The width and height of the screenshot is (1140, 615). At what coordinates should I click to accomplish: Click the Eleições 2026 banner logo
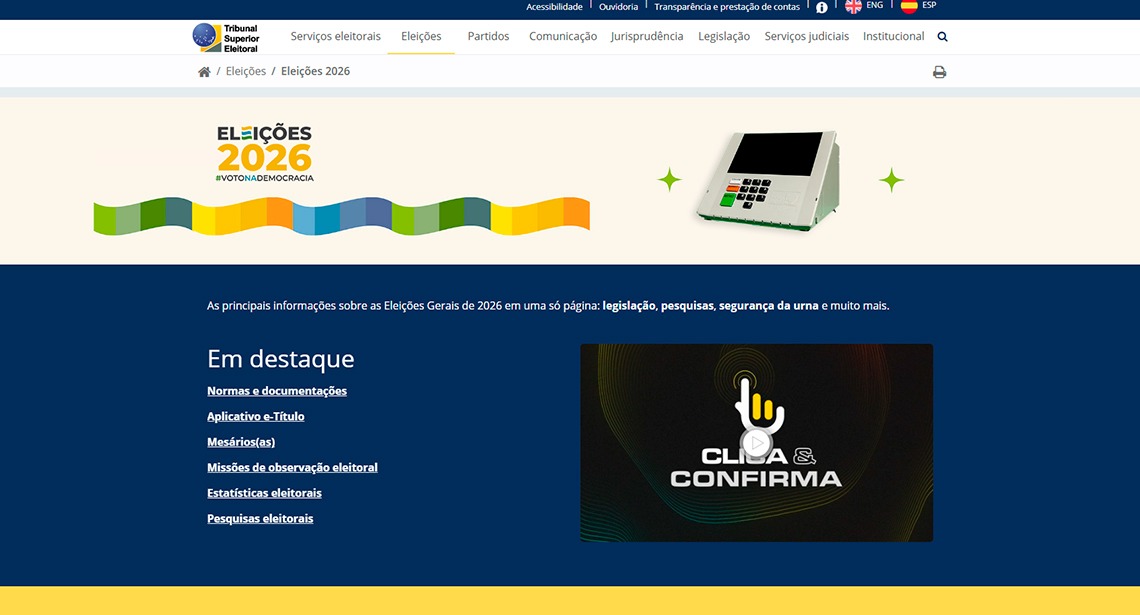(x=265, y=153)
